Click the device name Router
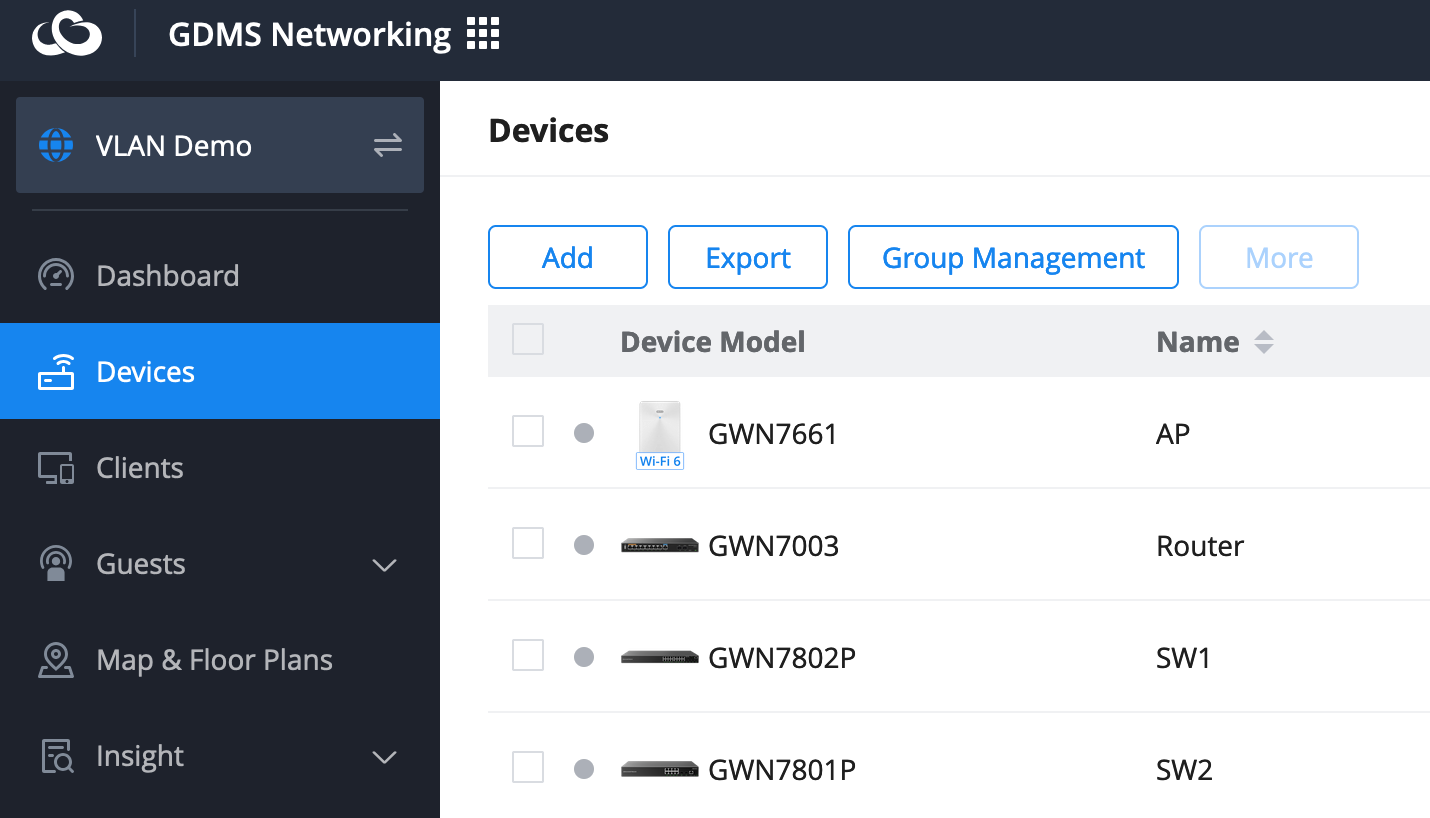 (1200, 546)
